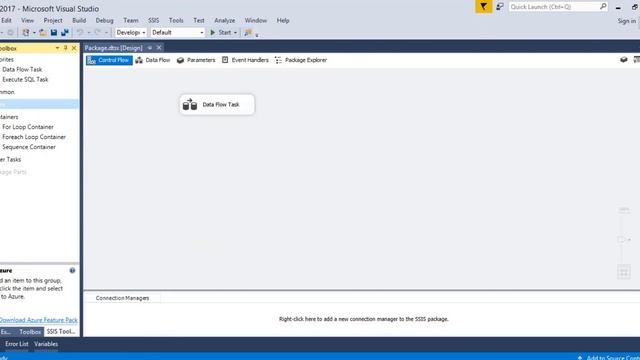This screenshot has width=640, height=360.
Task: Click Add to Source Control in the status bar
Action: click(x=608, y=357)
